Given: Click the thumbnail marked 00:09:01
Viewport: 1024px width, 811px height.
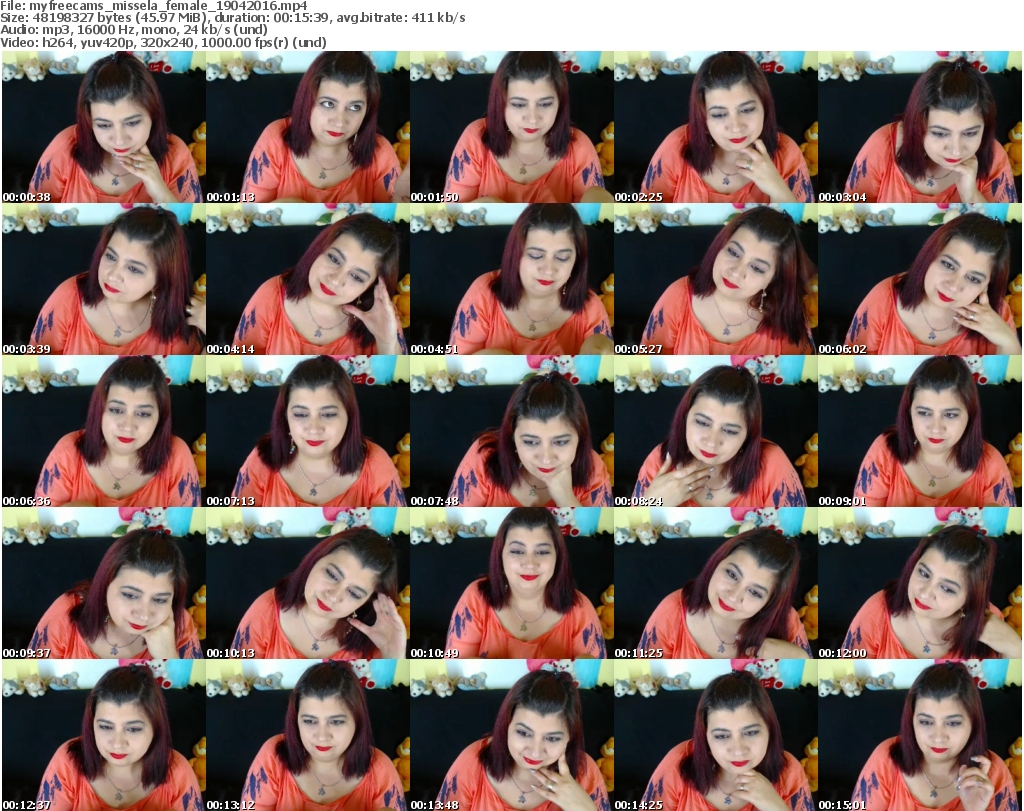Looking at the screenshot, I should pos(920,432).
